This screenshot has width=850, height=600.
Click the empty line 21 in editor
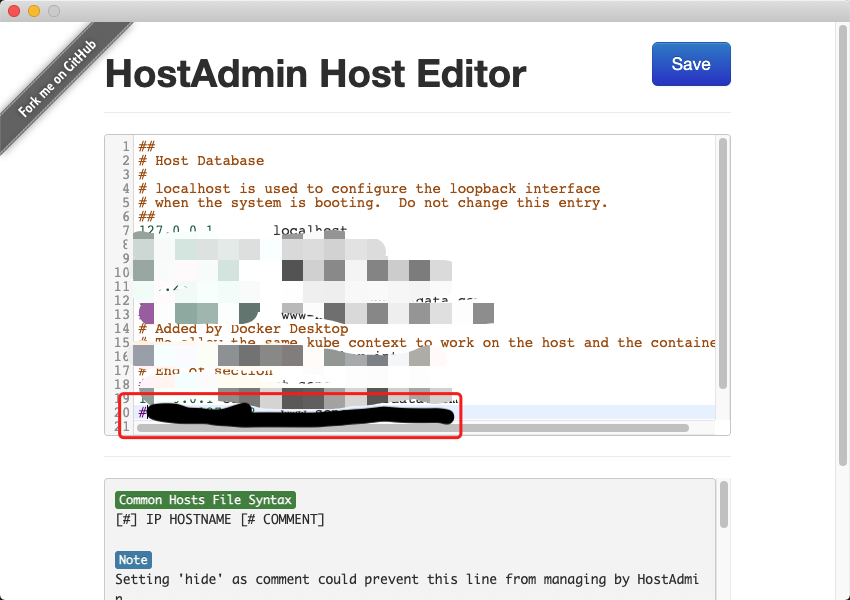(x=426, y=427)
